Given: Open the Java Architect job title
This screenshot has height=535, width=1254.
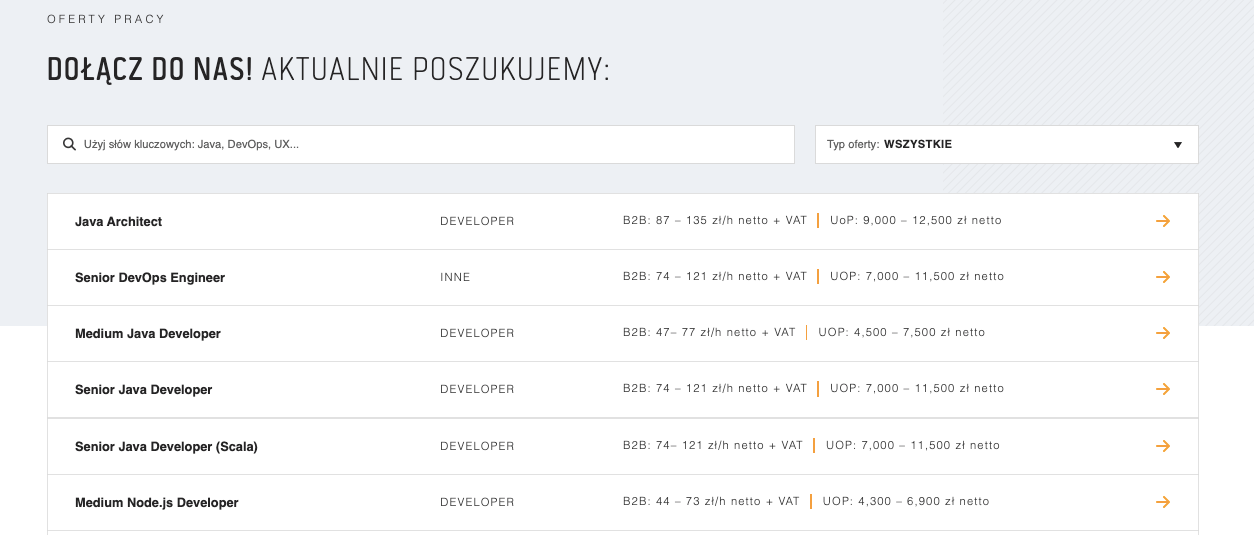Looking at the screenshot, I should pyautogui.click(x=118, y=221).
